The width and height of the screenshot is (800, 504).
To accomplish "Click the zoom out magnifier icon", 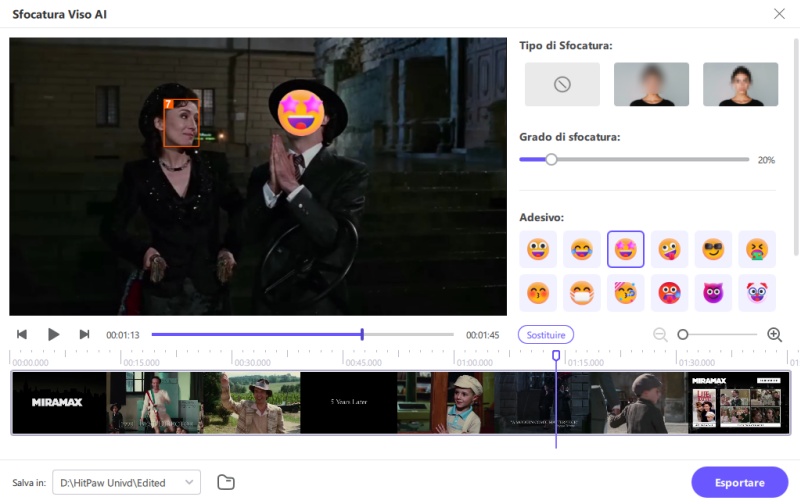I will coord(660,335).
